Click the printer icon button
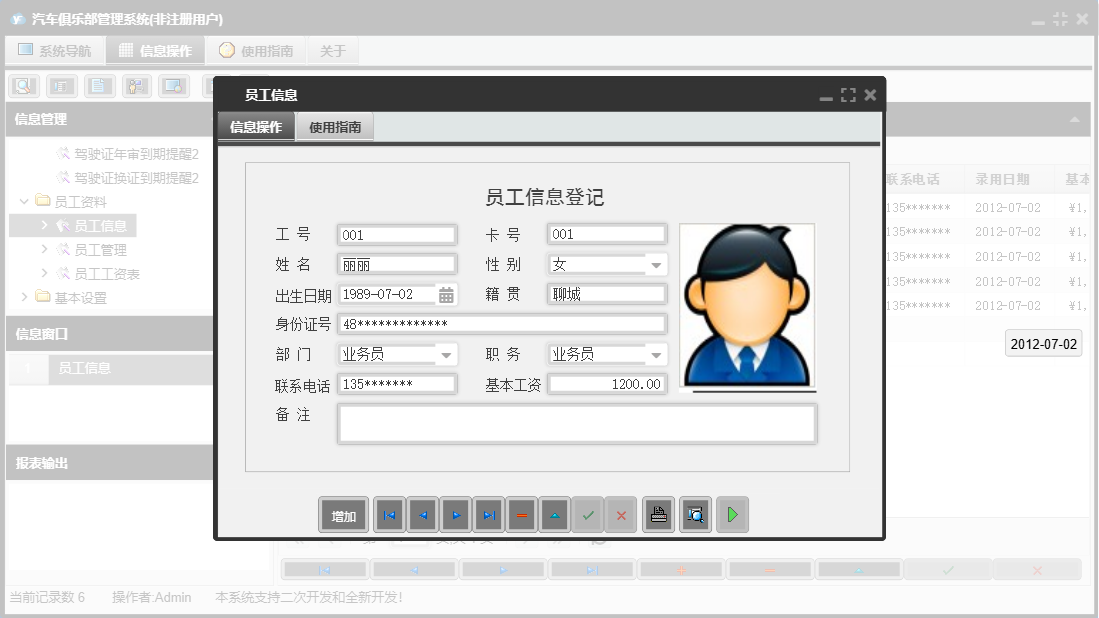The width and height of the screenshot is (1099, 618). pyautogui.click(x=658, y=515)
